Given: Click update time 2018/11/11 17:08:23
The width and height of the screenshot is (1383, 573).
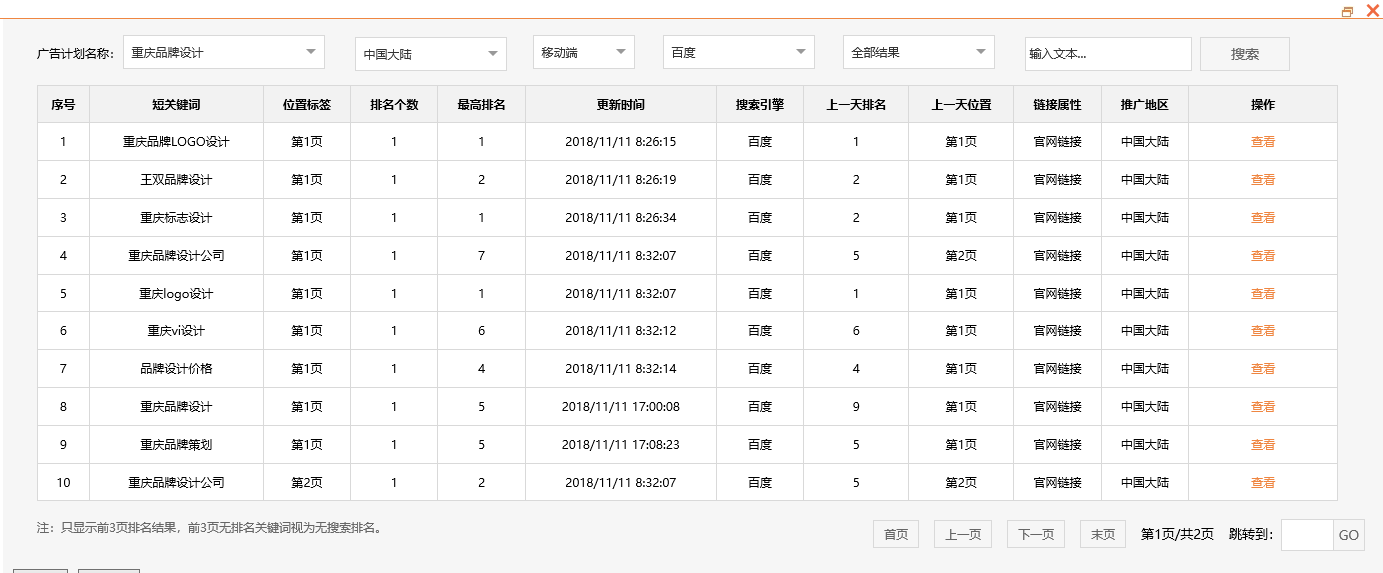Looking at the screenshot, I should (x=621, y=445).
